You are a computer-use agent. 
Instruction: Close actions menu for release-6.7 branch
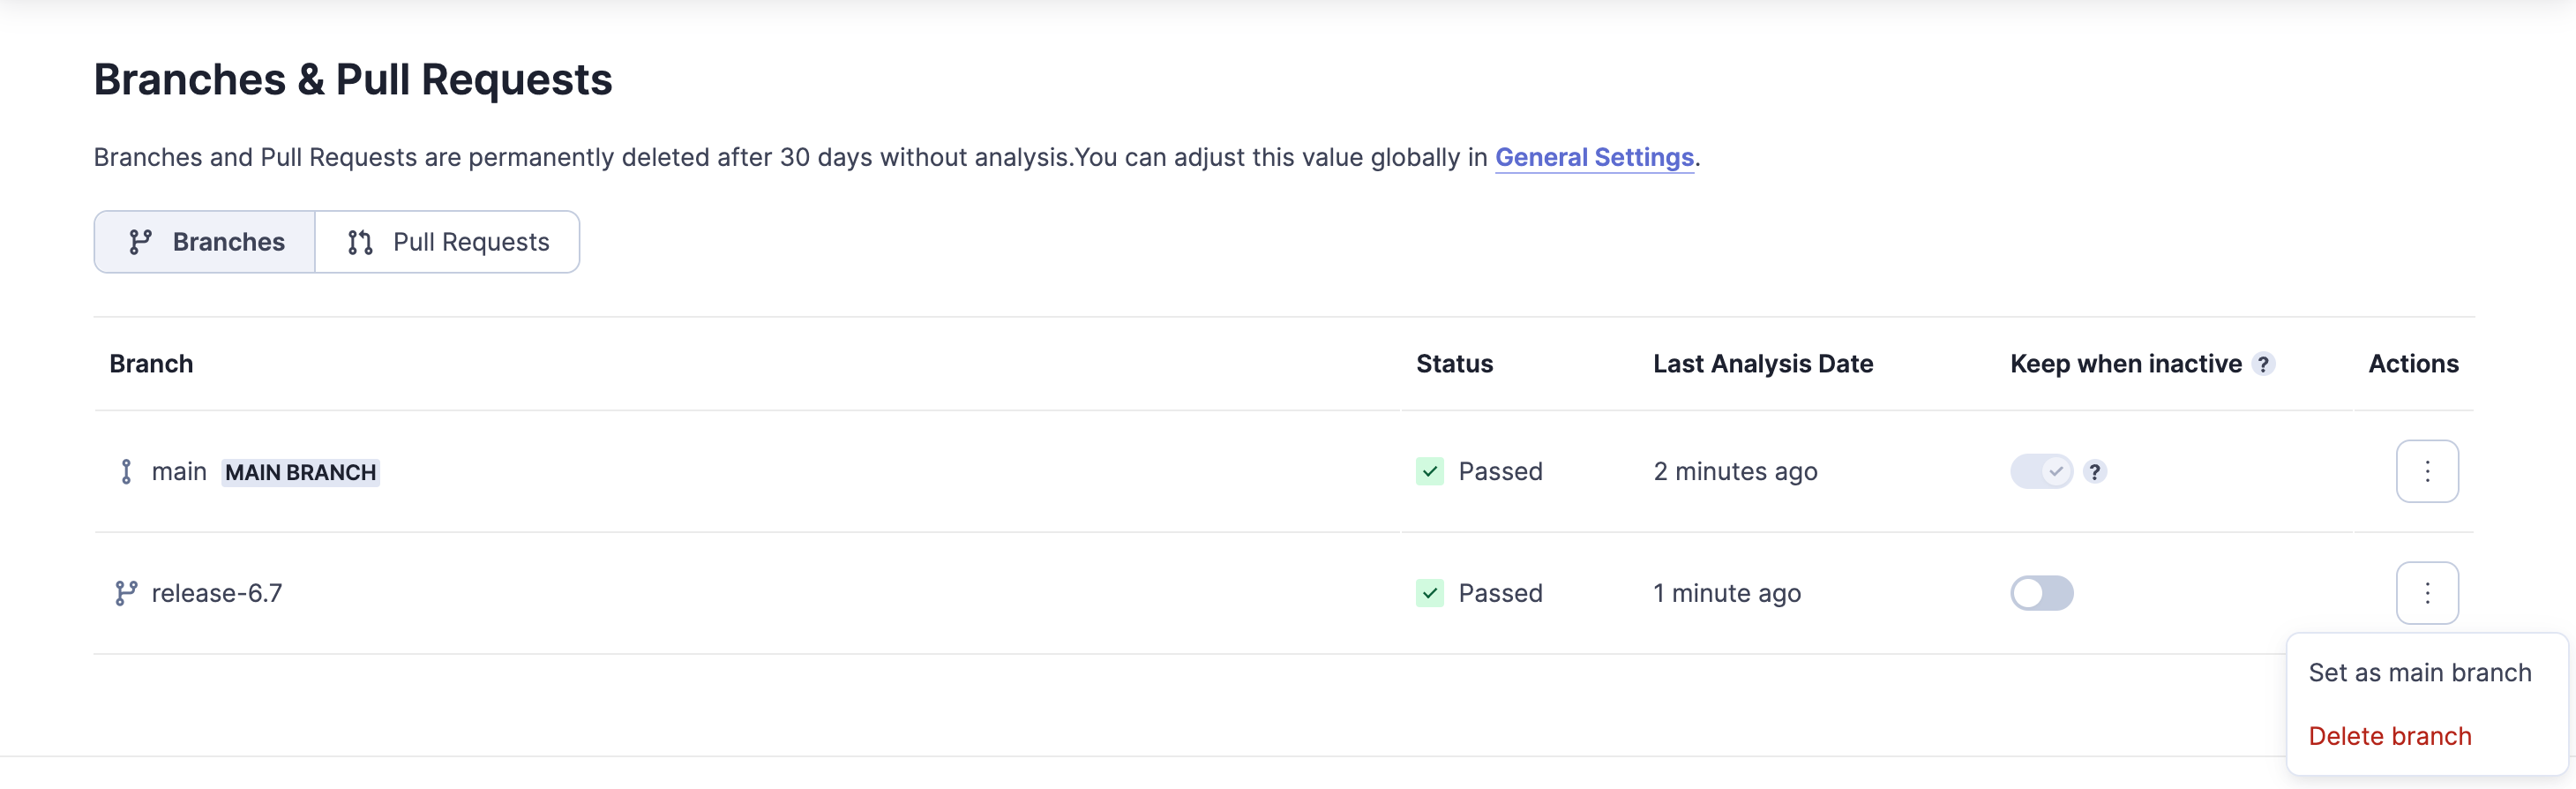[x=2426, y=594]
